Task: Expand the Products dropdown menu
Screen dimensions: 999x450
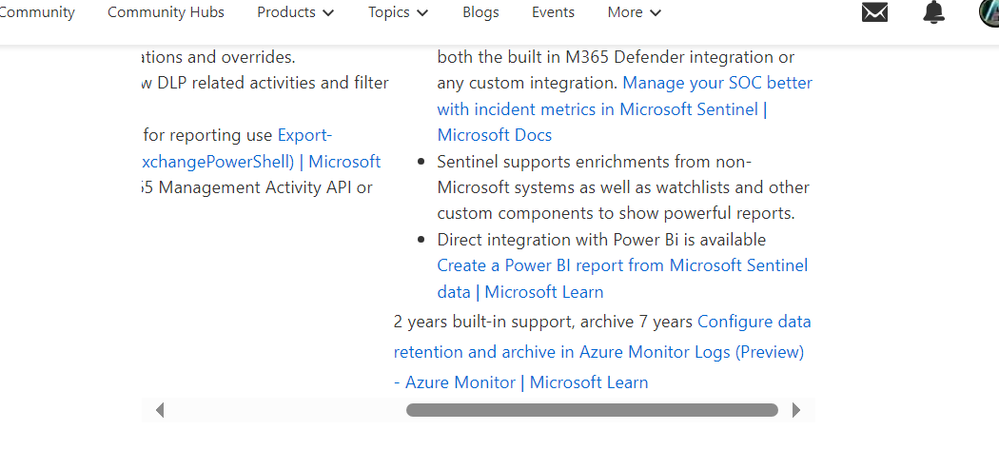Action: tap(296, 13)
